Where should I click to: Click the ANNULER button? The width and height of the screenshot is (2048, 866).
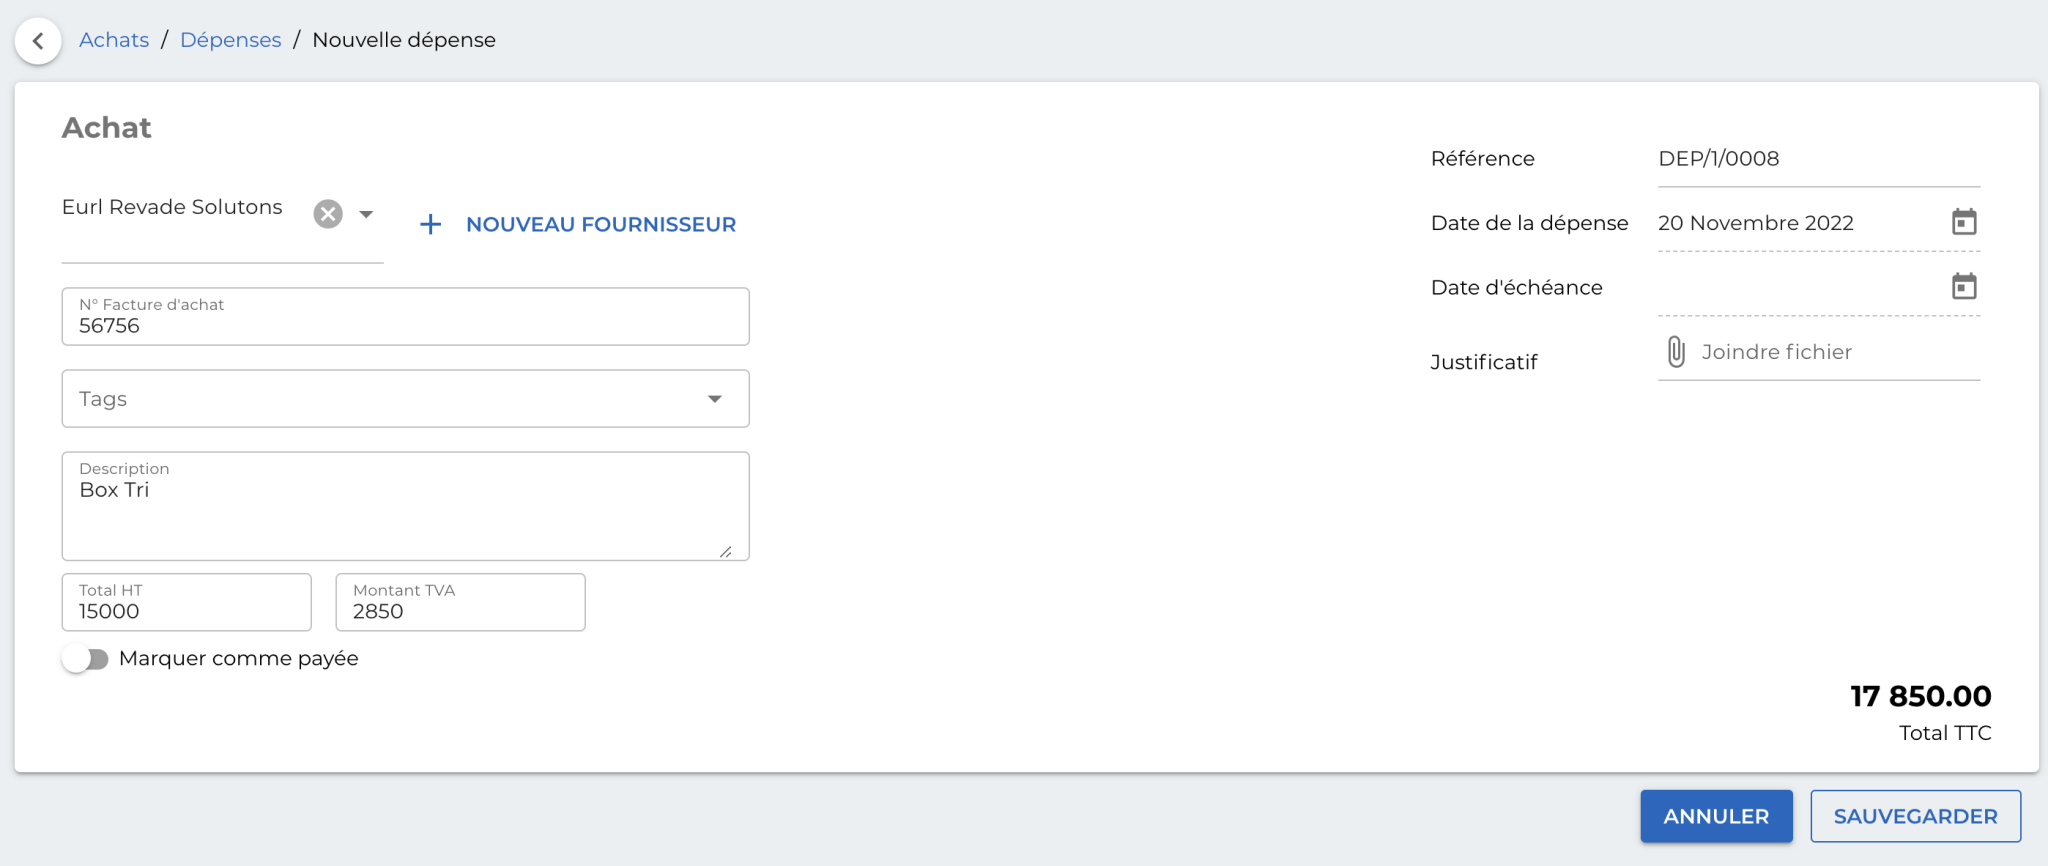1716,816
